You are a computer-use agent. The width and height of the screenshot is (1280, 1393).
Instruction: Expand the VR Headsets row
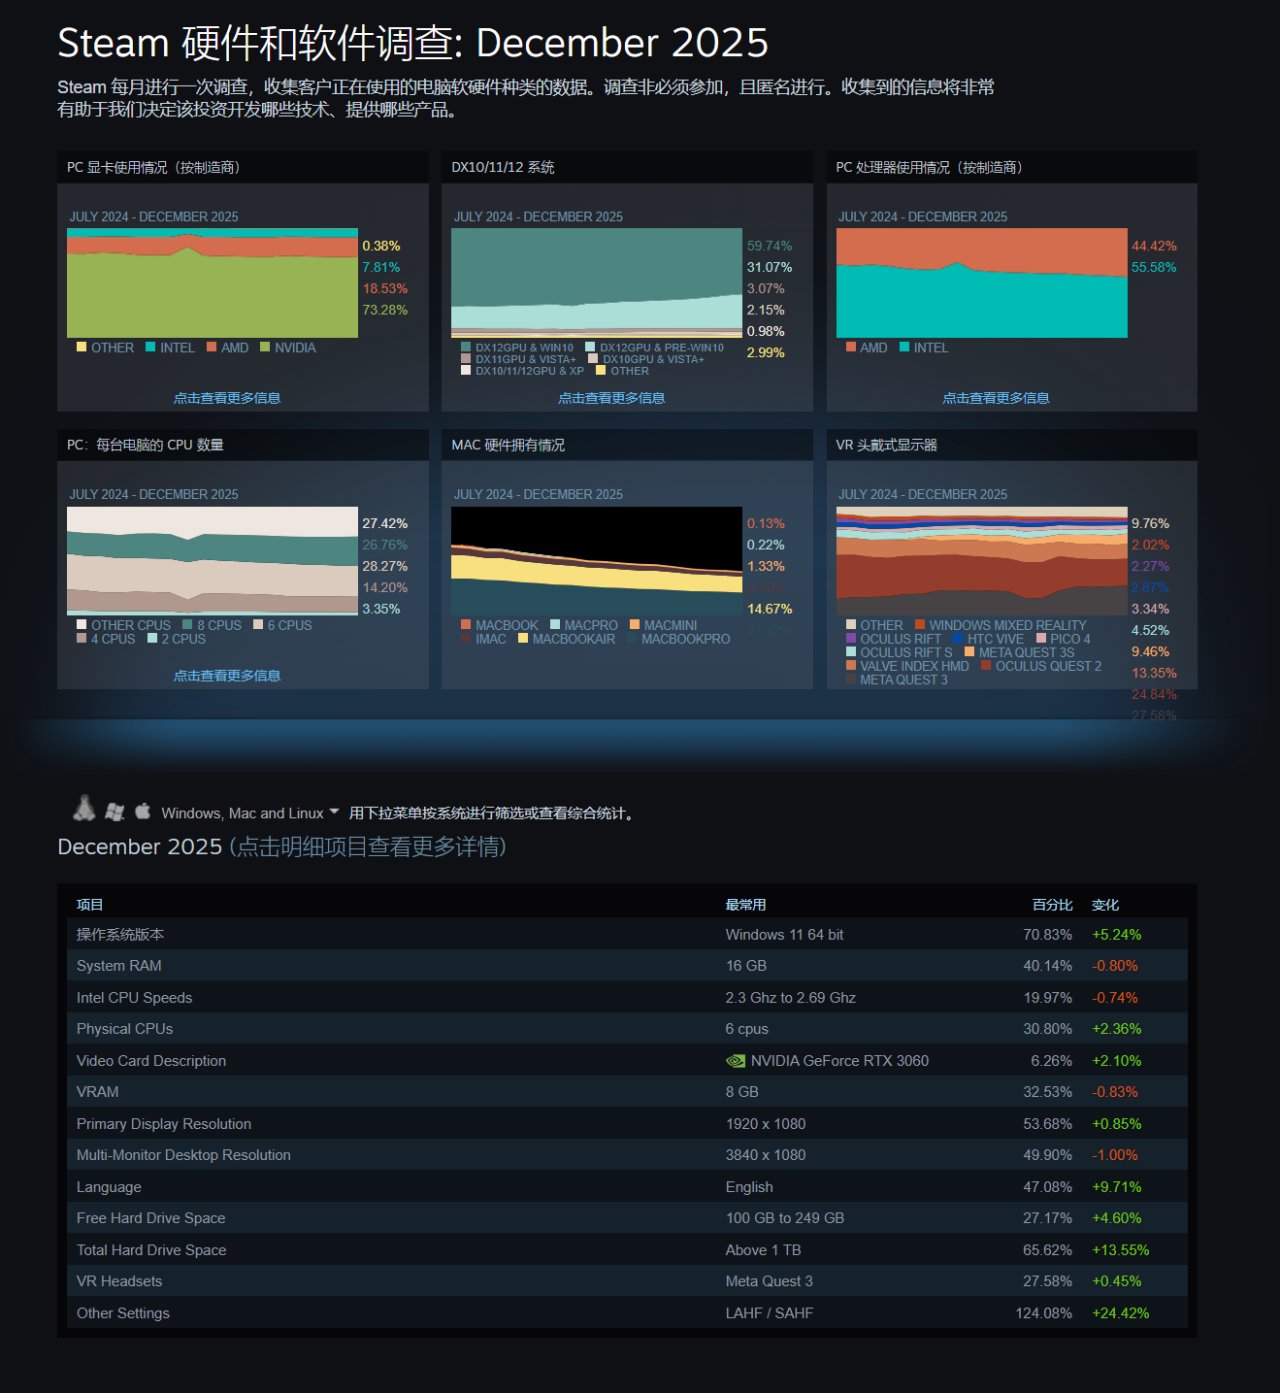tap(627, 1281)
